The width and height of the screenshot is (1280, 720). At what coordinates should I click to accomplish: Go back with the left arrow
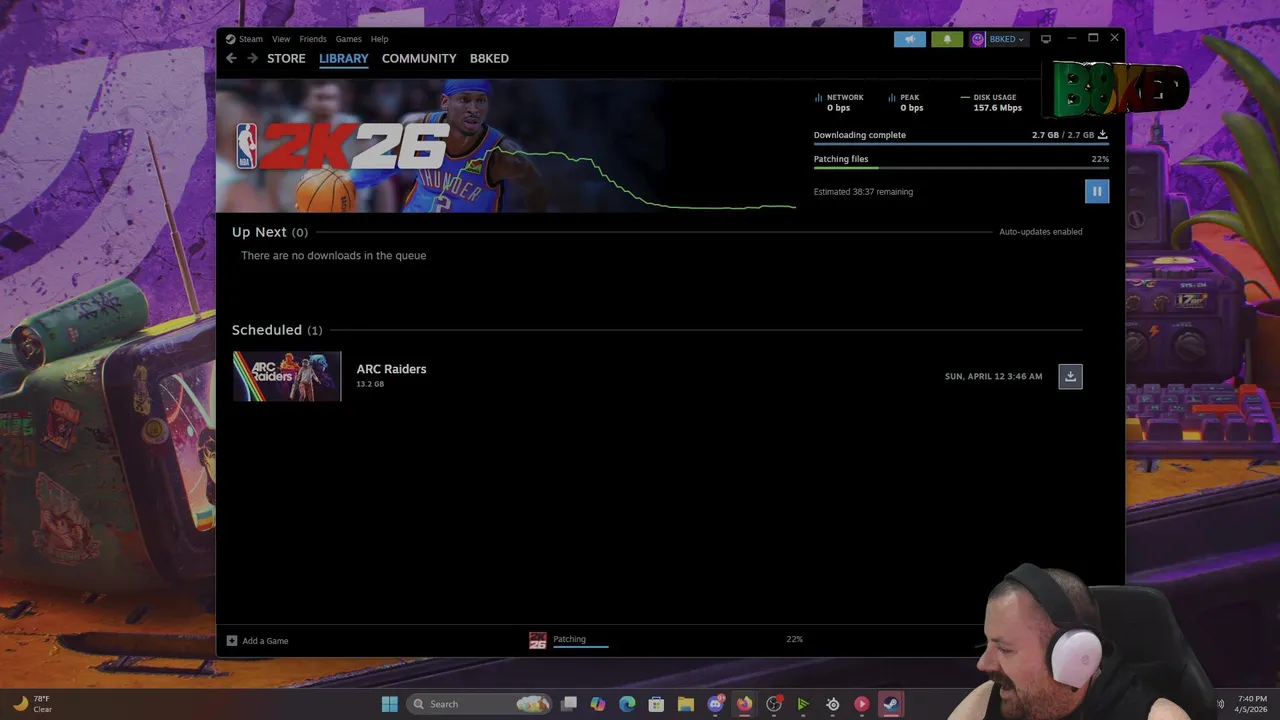click(231, 58)
